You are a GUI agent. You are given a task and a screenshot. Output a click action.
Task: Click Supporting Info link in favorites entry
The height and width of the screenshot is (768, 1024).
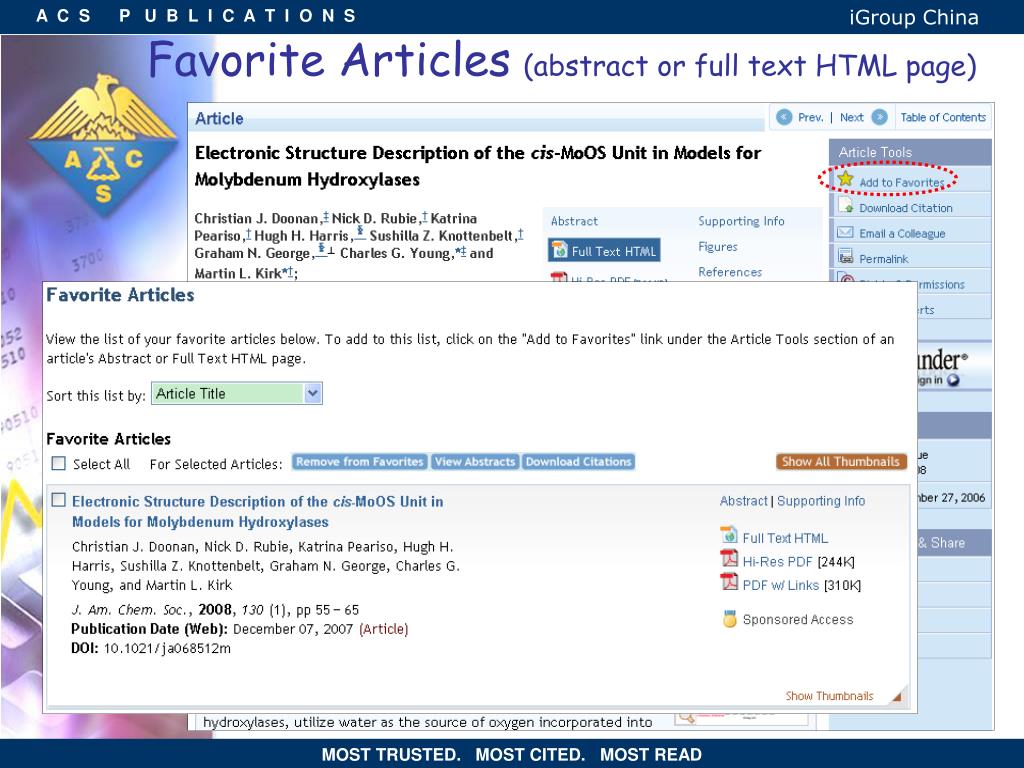coord(821,501)
